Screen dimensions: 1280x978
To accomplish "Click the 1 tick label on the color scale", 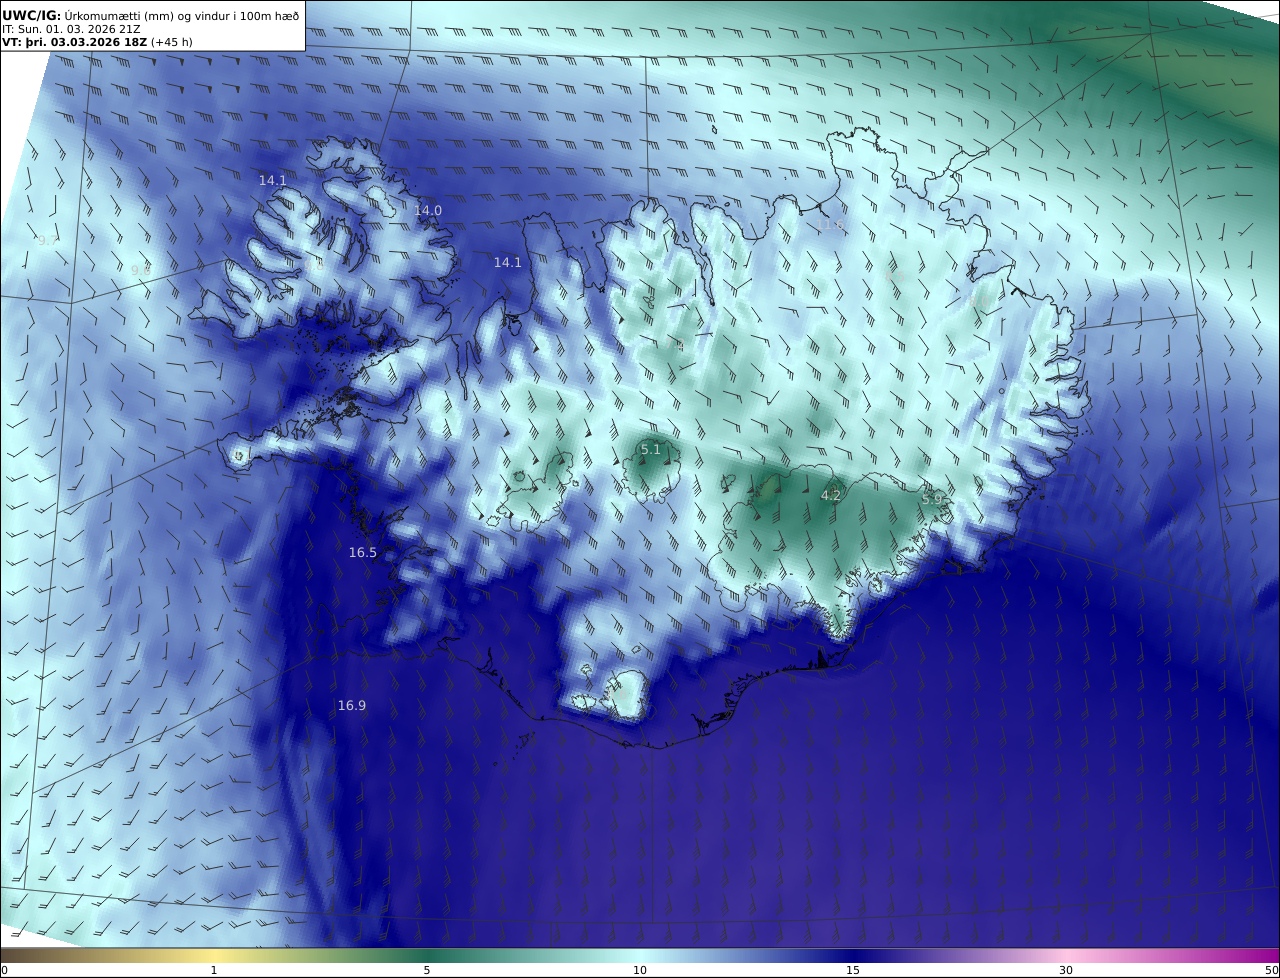I will (214, 970).
